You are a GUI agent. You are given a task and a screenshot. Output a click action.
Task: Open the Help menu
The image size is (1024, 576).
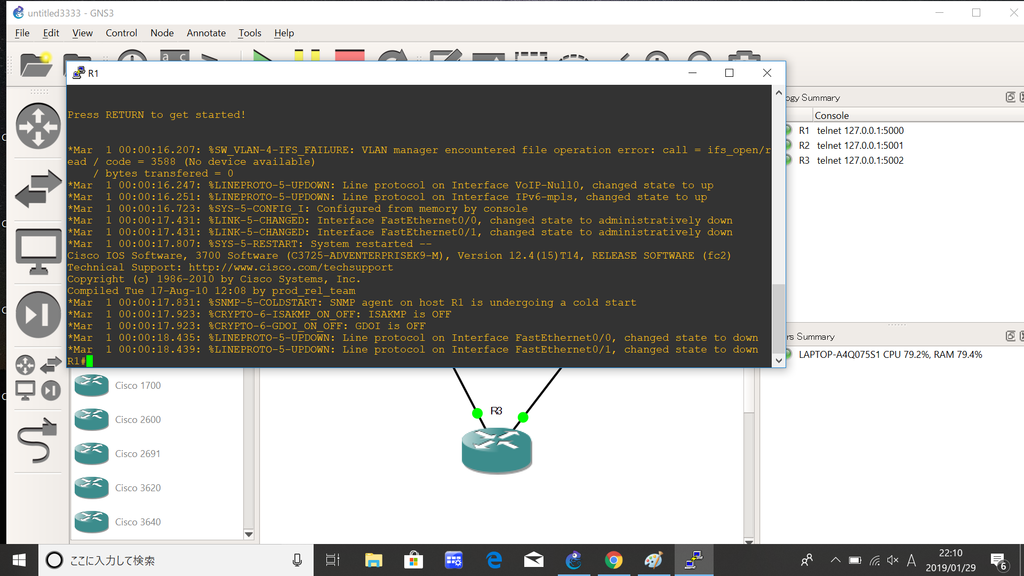coord(284,33)
